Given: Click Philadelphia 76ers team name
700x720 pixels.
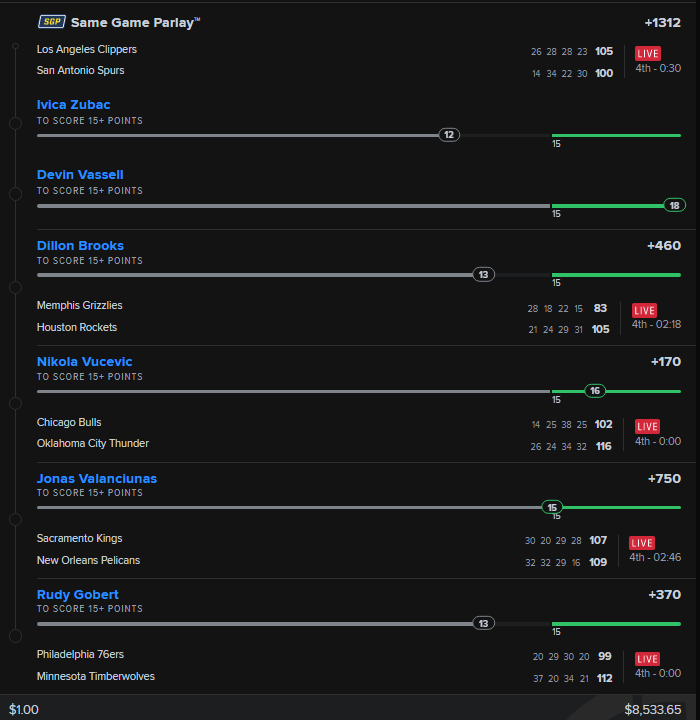Looking at the screenshot, I should click(x=80, y=654).
